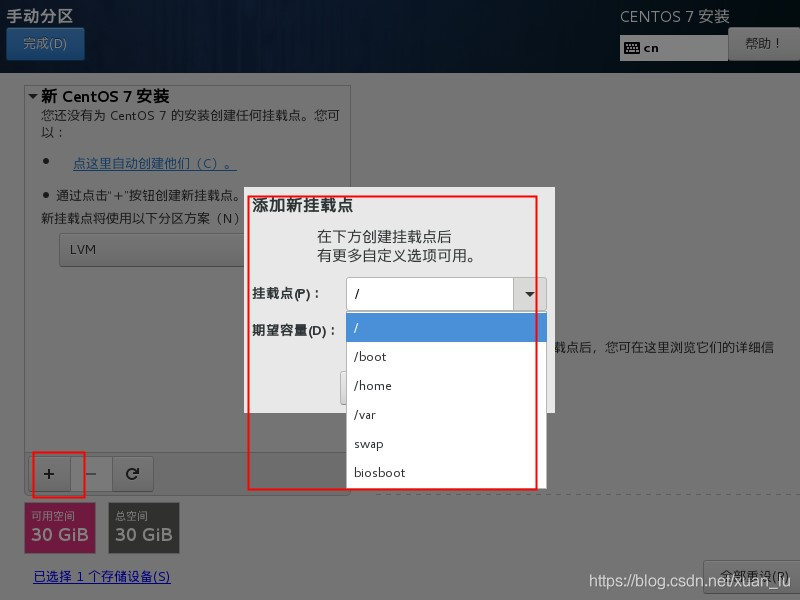Image resolution: width=800 pixels, height=600 pixels.
Task: Click the keyboard layout cn indicator
Action: (673, 47)
